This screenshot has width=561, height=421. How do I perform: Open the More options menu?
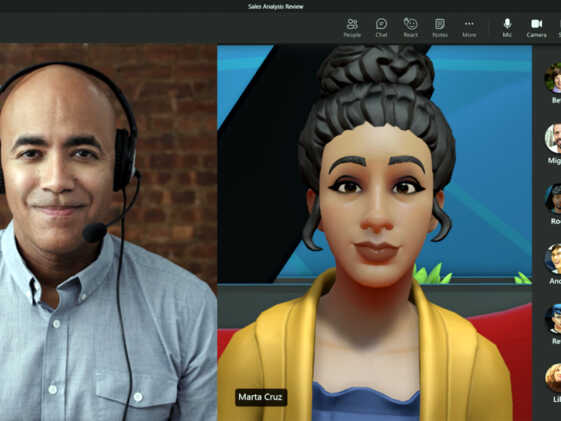(469, 28)
